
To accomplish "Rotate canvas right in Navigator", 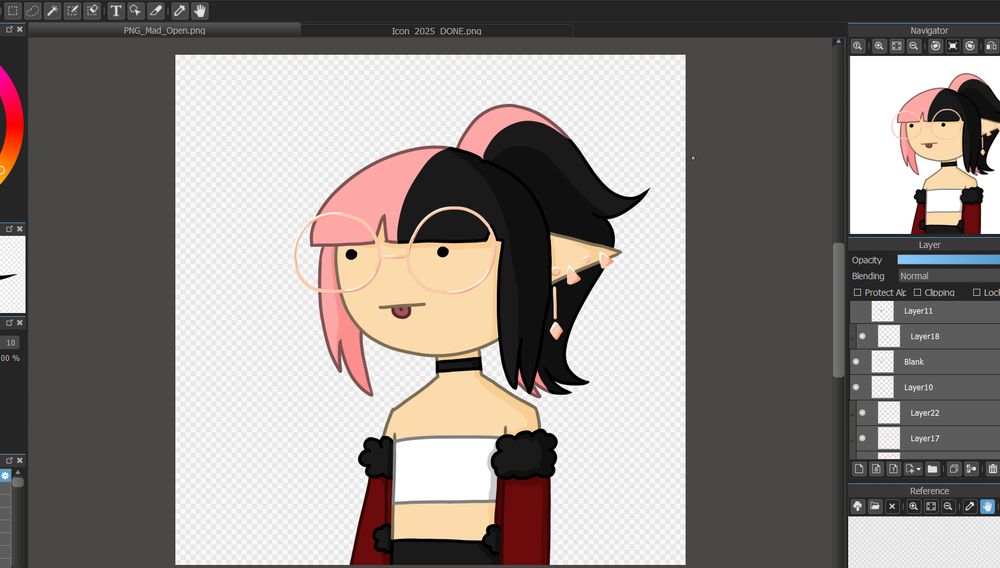I will click(970, 46).
